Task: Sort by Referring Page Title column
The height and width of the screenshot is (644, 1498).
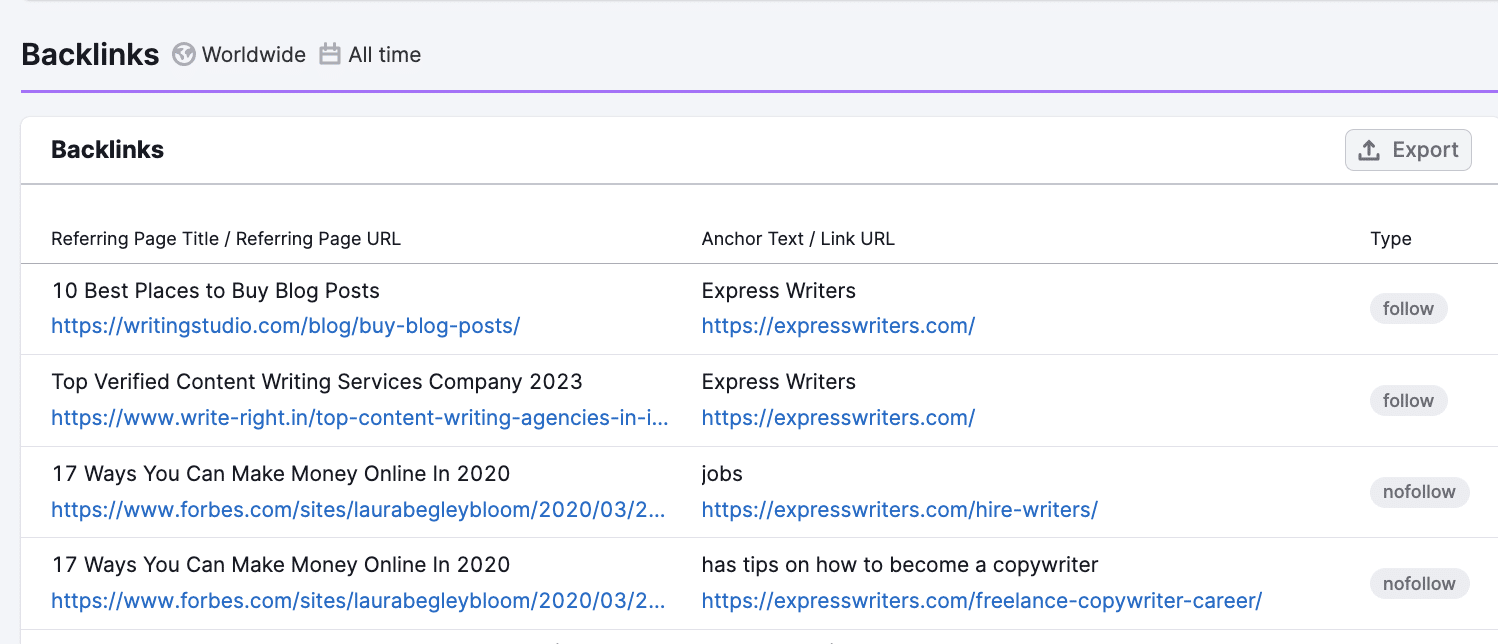Action: click(x=225, y=239)
